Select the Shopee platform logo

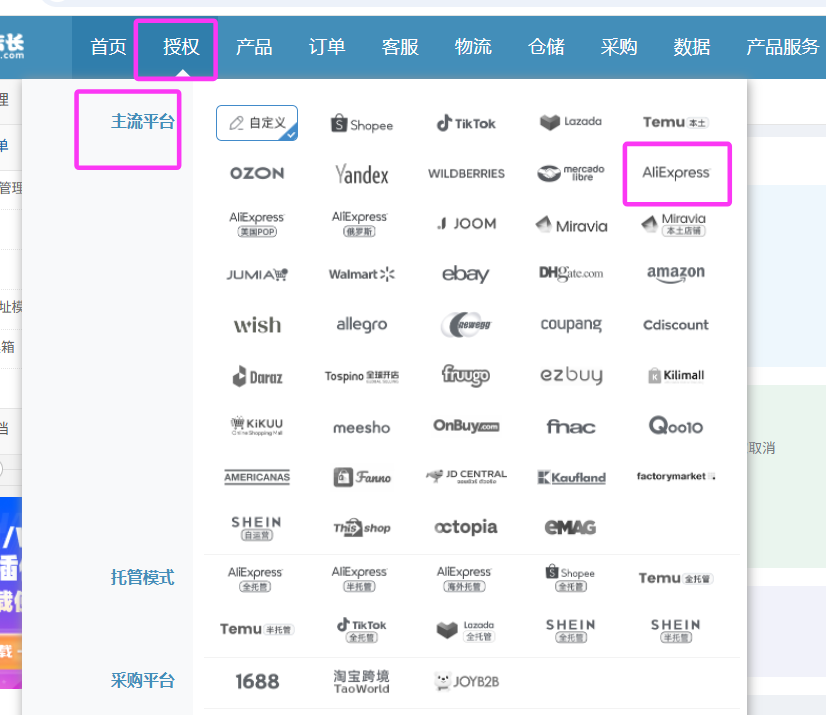[x=361, y=124]
